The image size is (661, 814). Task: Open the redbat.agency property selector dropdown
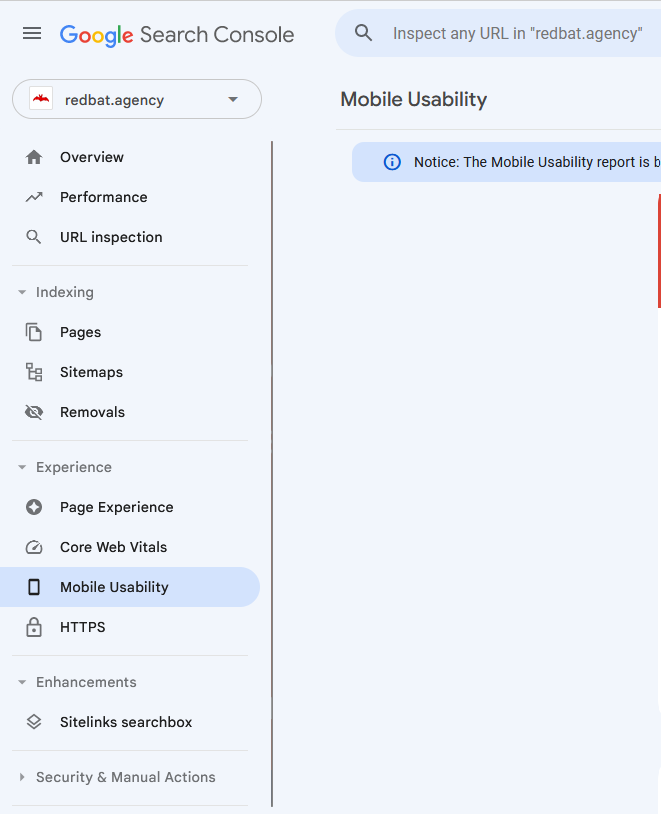click(x=137, y=99)
